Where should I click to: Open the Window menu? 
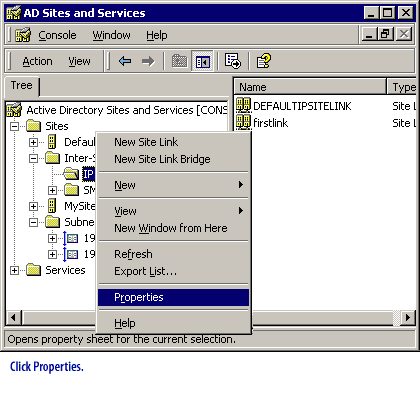[x=111, y=35]
